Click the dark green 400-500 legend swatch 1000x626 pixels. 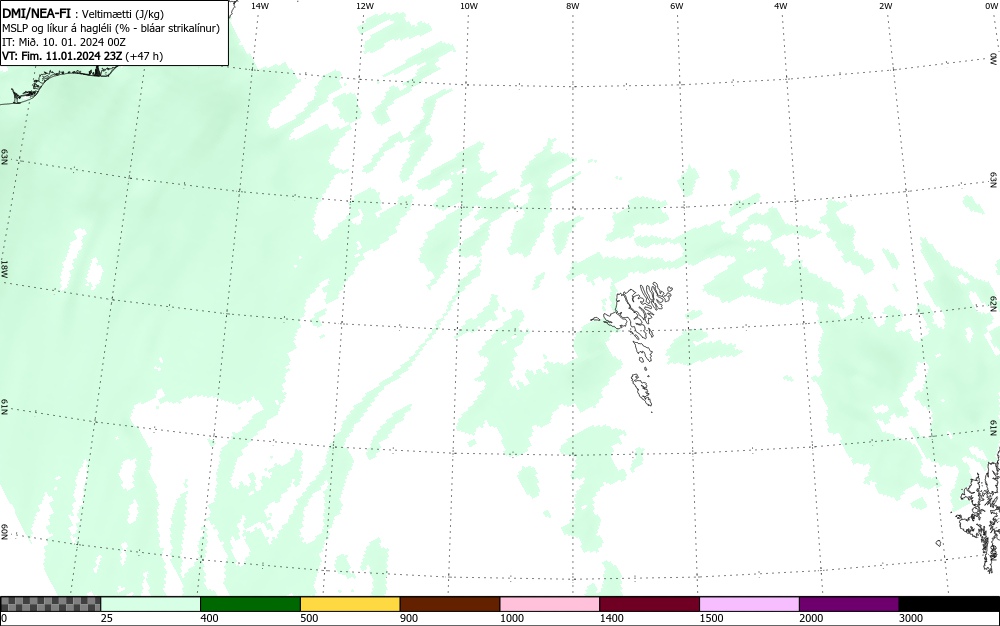pos(250,604)
